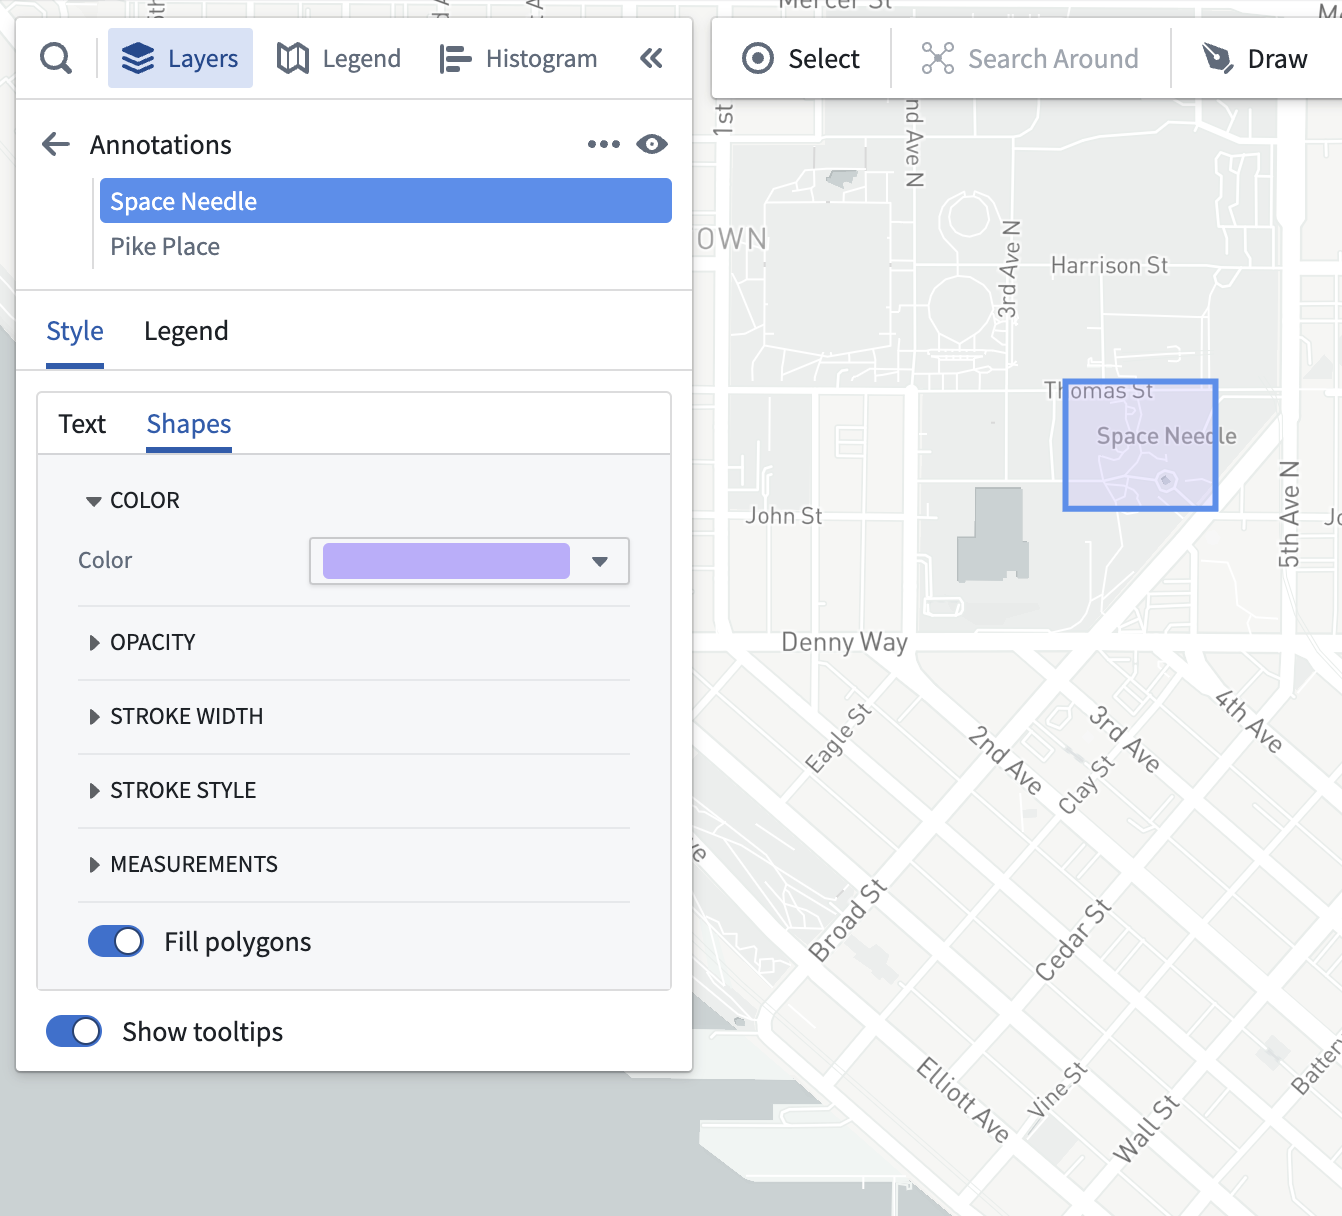Choose the Draw tool
Viewport: 1342px width, 1216px height.
1255,59
